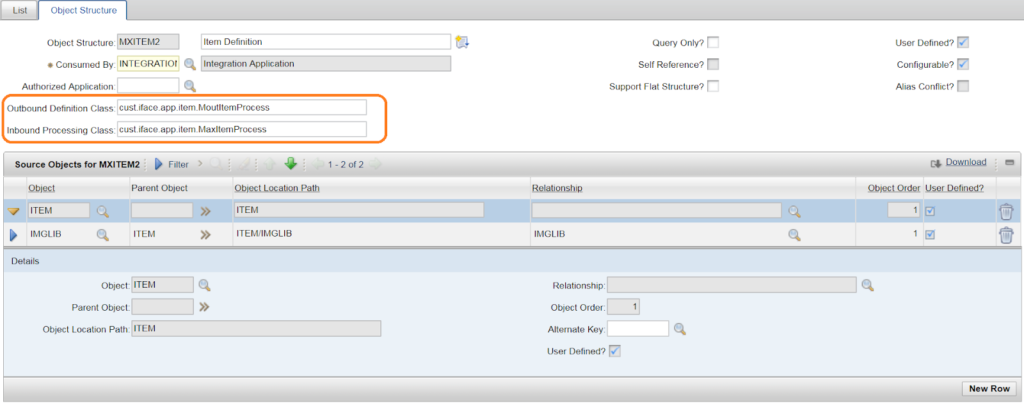Screen dimensions: 1024x404
Task: Open the Alternate Key lookup magnifier
Action: (680, 329)
